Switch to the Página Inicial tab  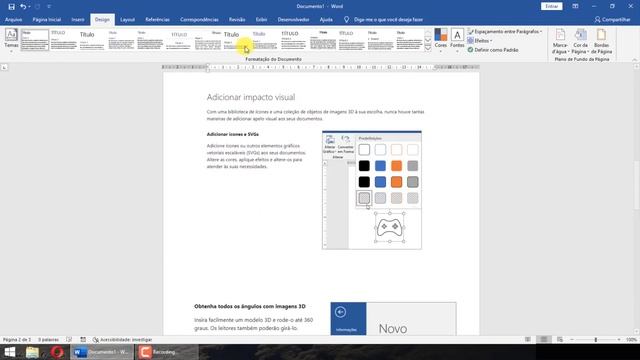click(x=47, y=20)
